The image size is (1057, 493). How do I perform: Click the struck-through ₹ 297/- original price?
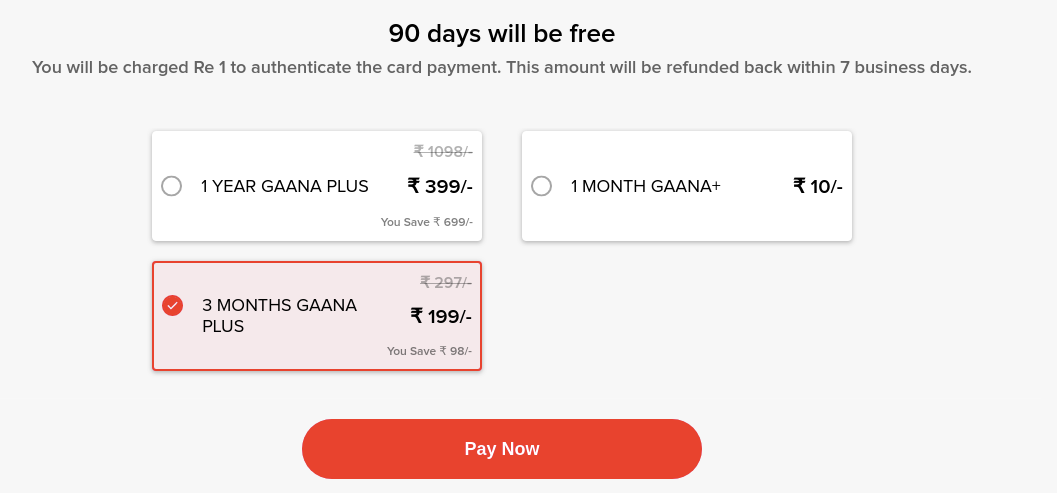[446, 282]
